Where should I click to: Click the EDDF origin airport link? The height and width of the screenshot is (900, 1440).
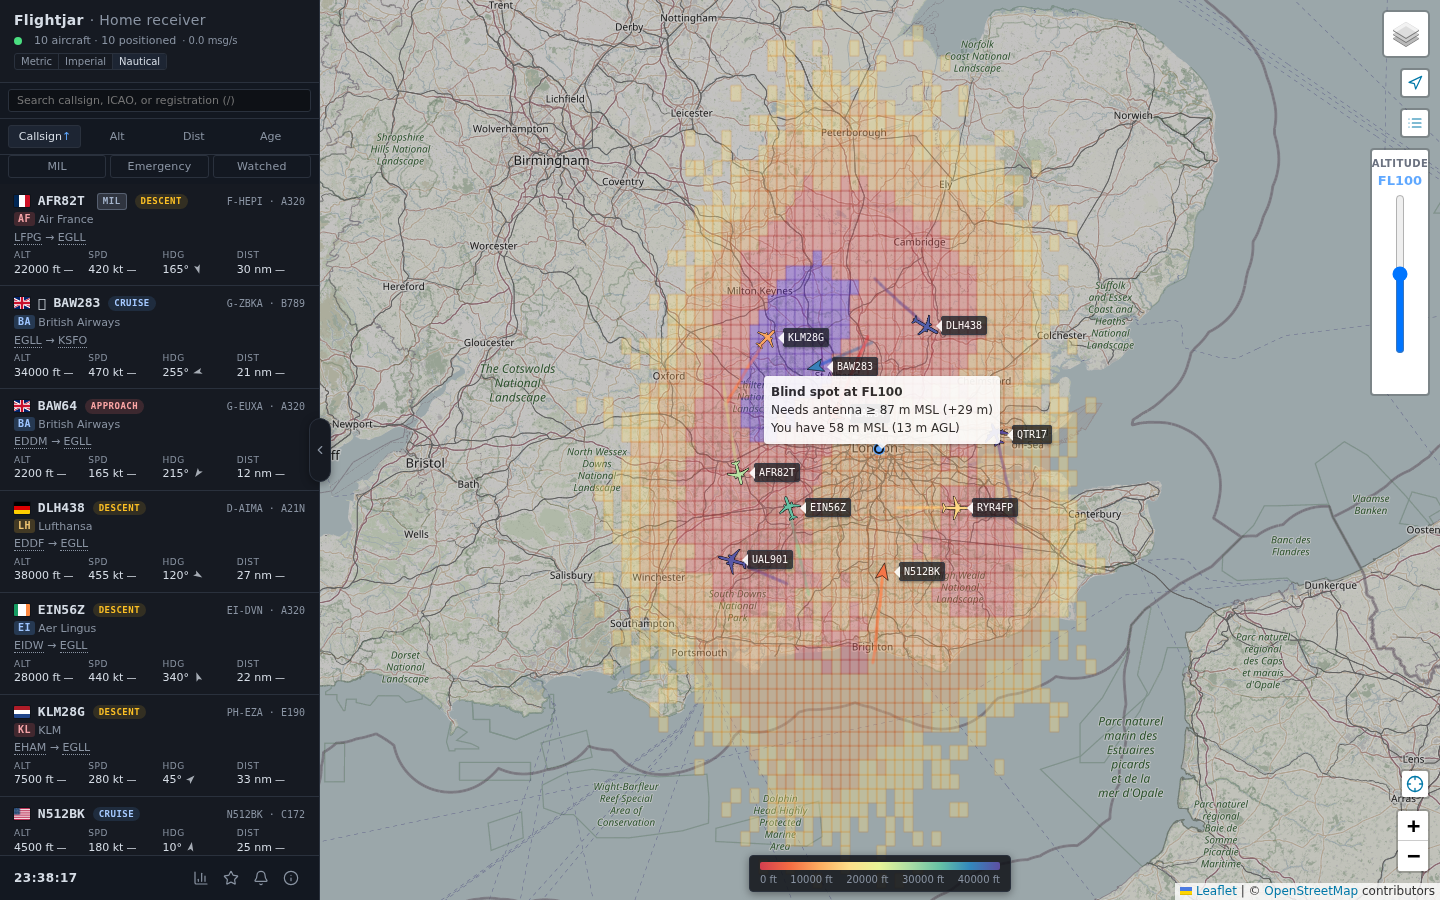29,543
